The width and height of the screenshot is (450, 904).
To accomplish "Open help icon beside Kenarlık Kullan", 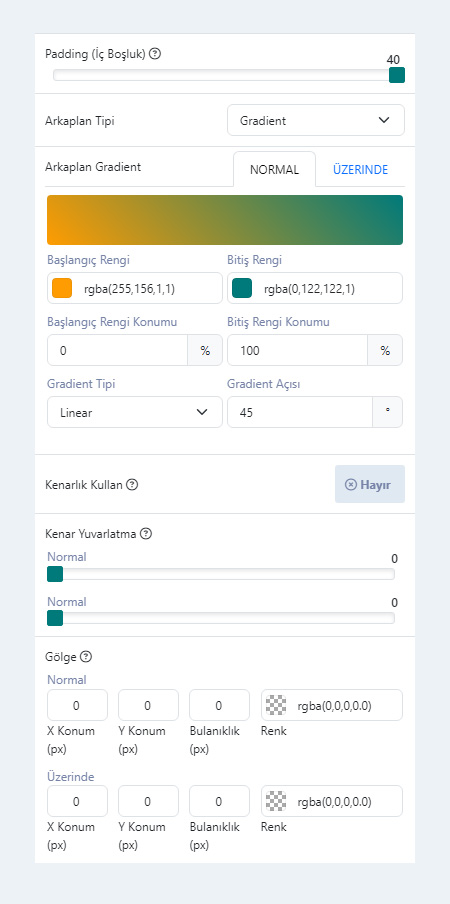I will (132, 485).
